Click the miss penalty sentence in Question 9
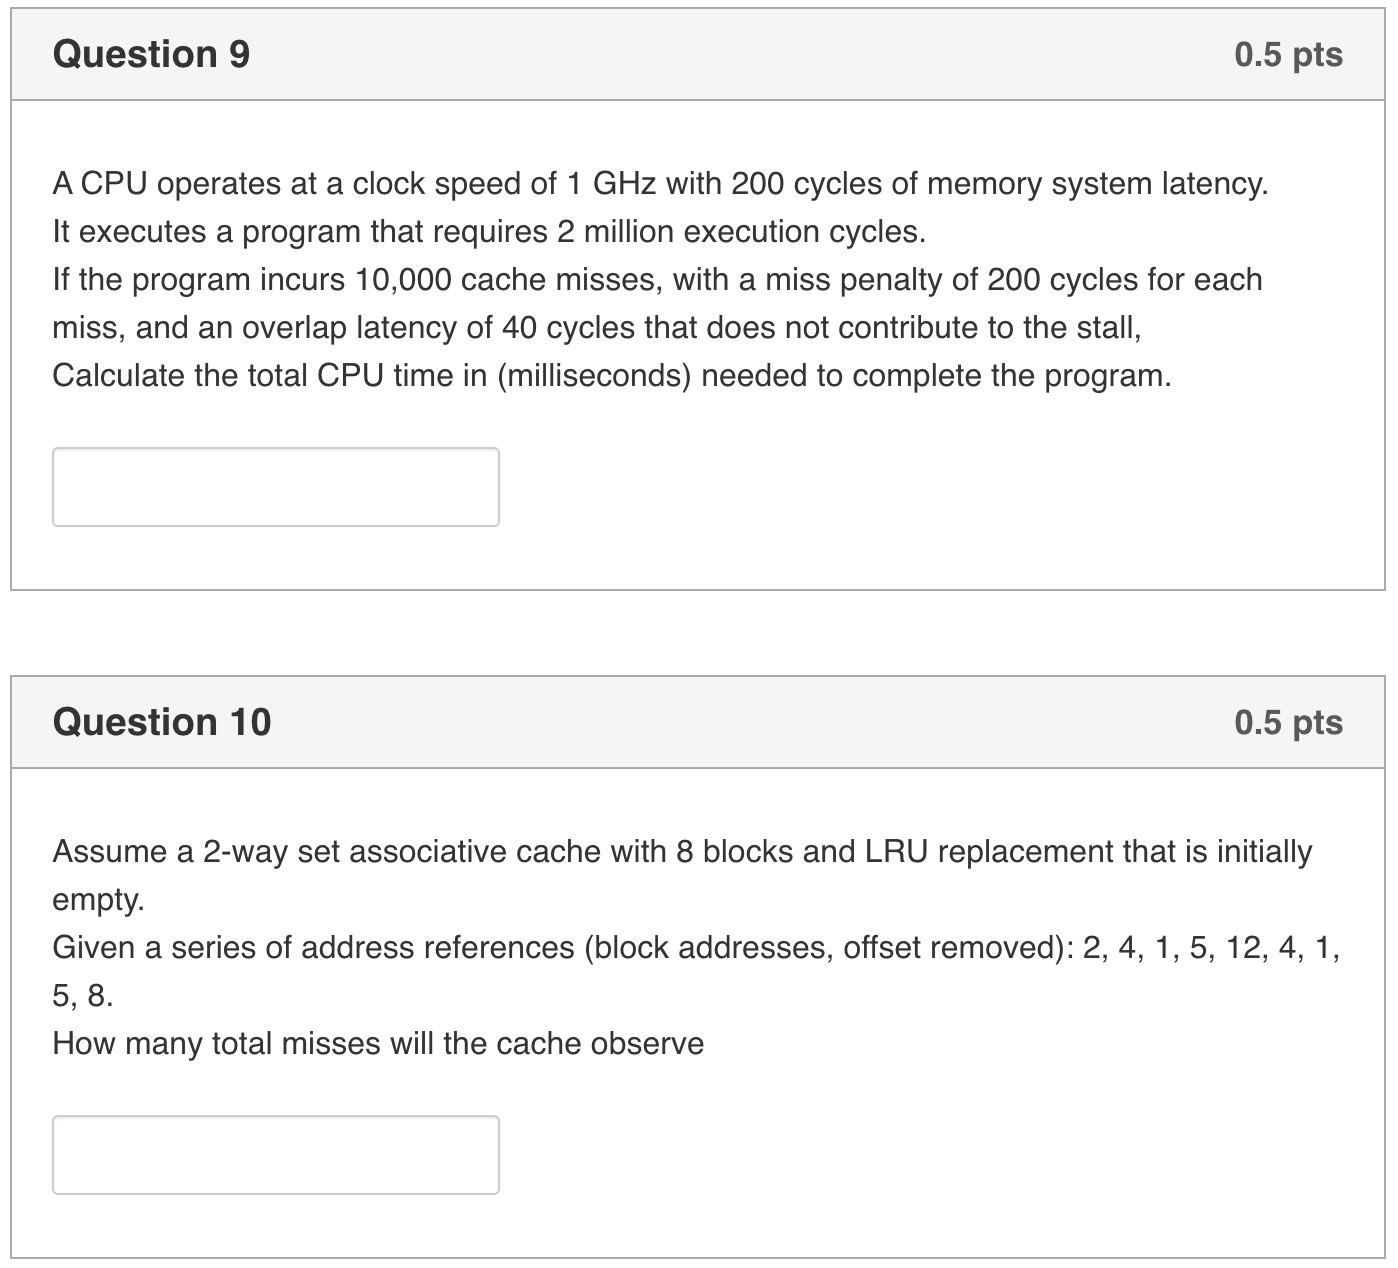1398x1268 pixels. [655, 279]
